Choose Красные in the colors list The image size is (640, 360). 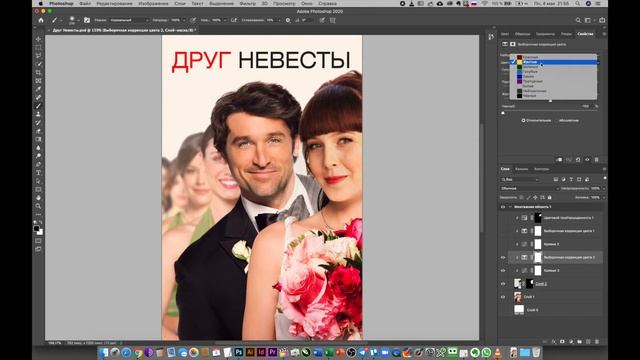point(554,57)
